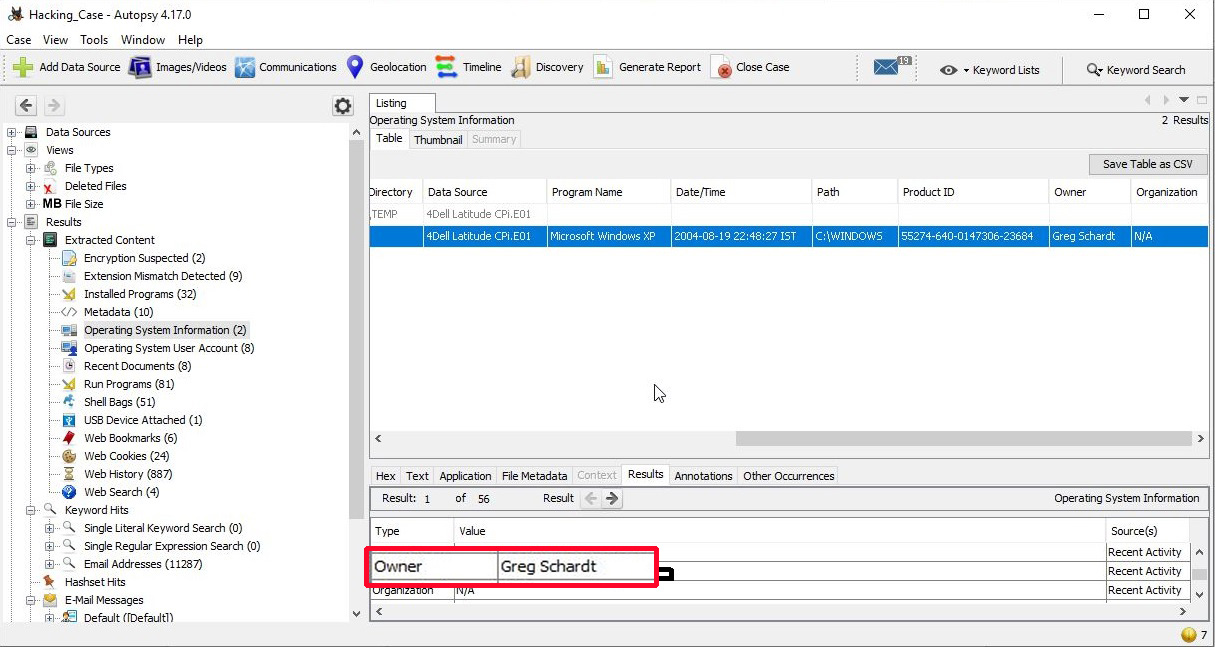Select Extension Mismatch Detected (9)
The width and height of the screenshot is (1215, 647).
(163, 276)
